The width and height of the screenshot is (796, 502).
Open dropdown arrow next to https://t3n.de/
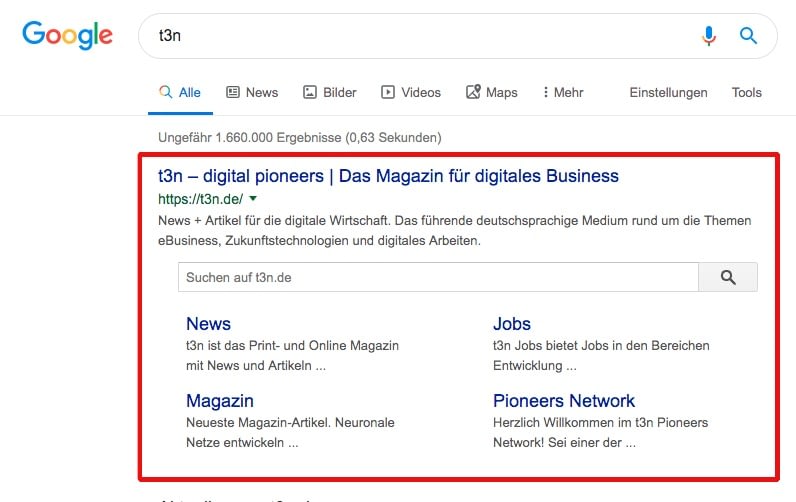coord(253,198)
